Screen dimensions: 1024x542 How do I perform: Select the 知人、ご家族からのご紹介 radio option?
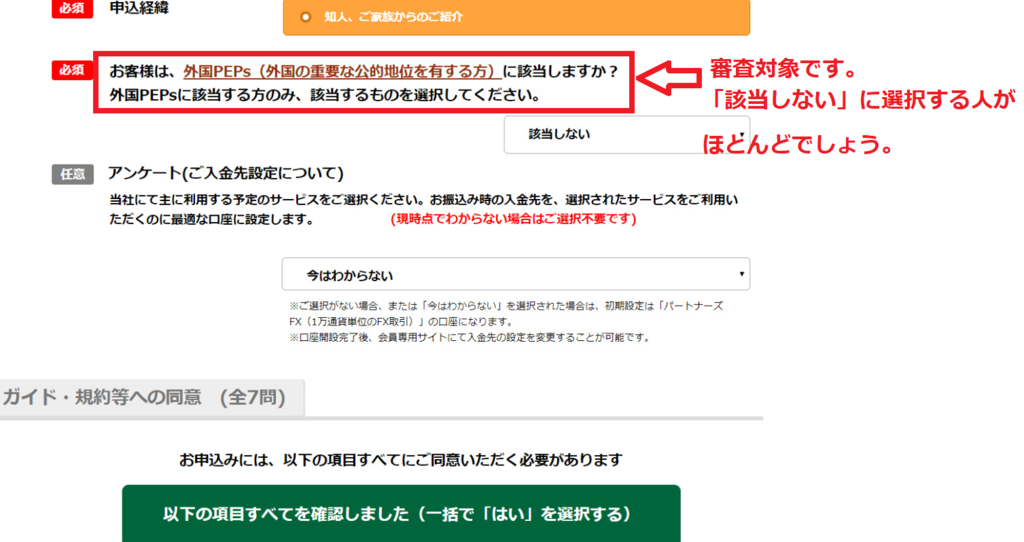[516, 17]
